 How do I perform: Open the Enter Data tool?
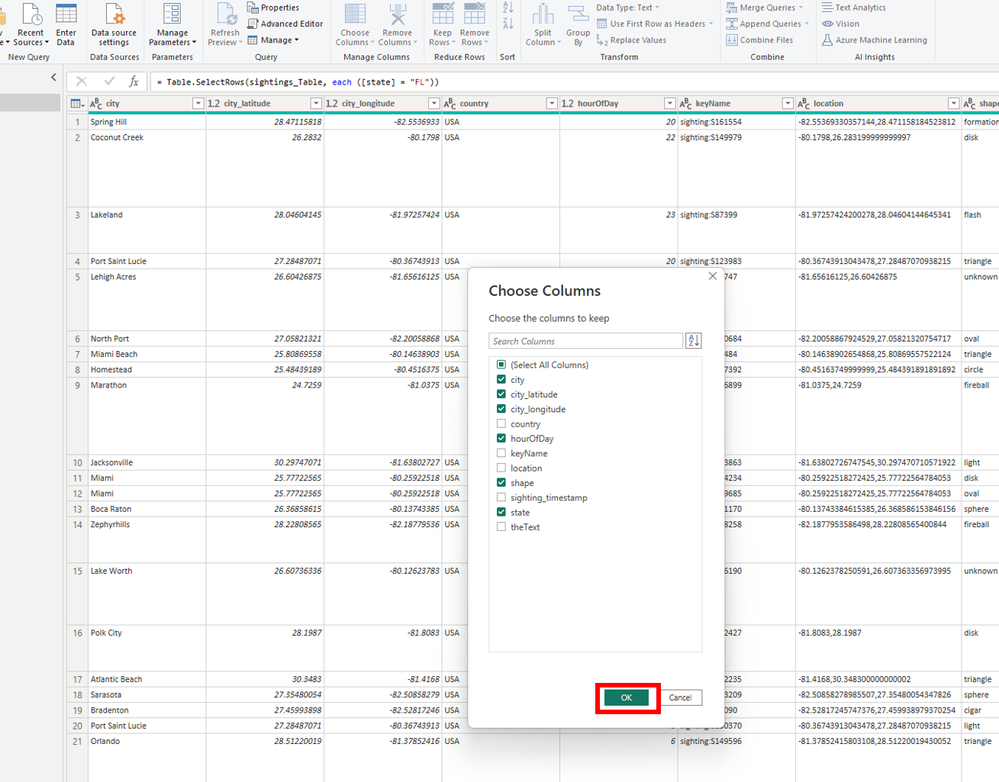pos(66,25)
